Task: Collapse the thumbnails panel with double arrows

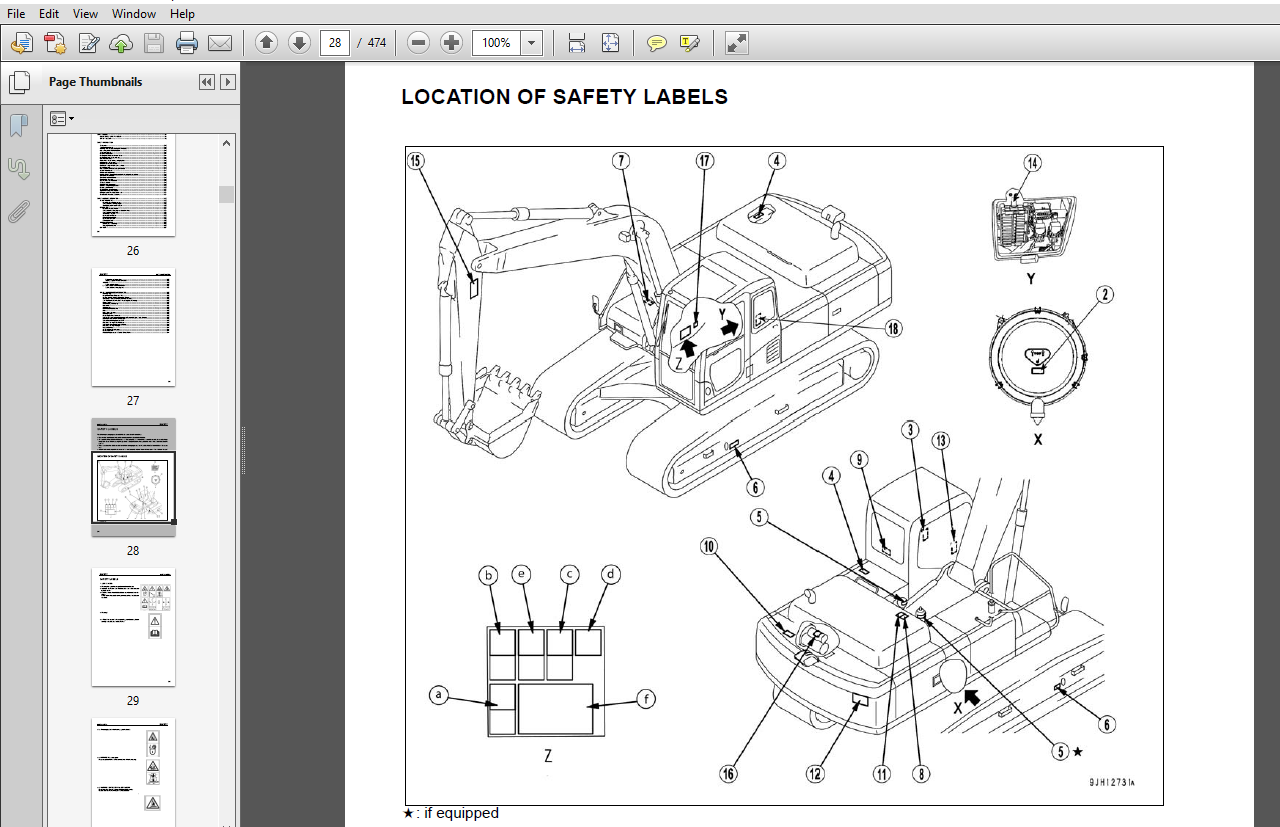Action: (207, 82)
